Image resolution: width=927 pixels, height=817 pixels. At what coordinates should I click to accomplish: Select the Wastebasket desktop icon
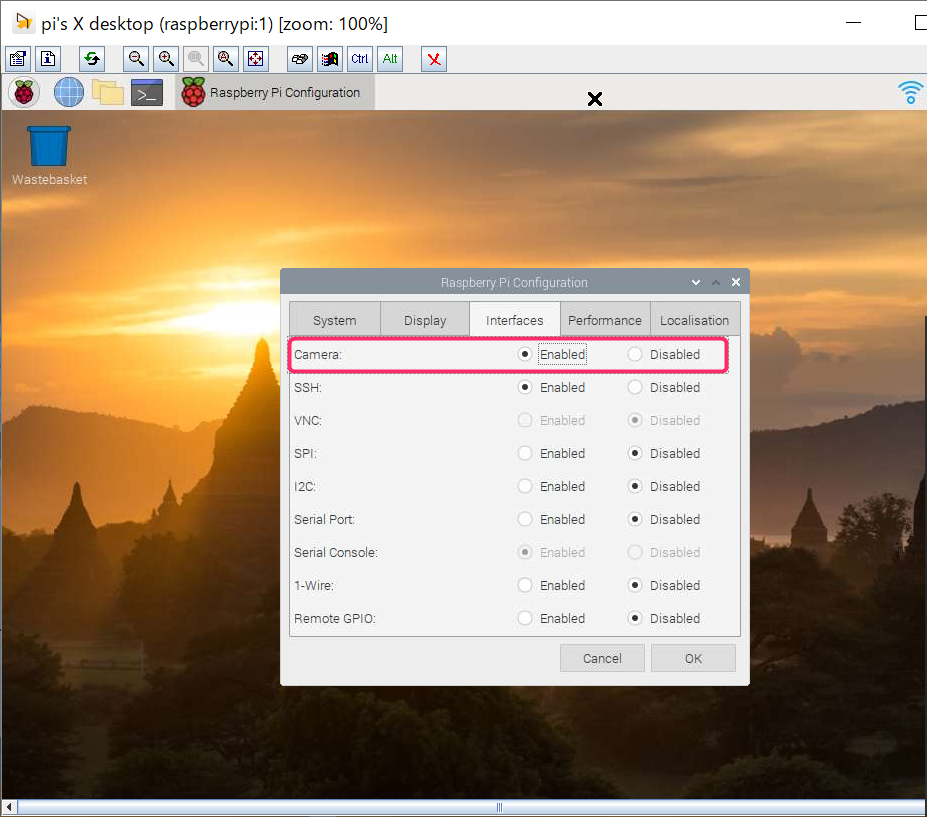pos(49,155)
